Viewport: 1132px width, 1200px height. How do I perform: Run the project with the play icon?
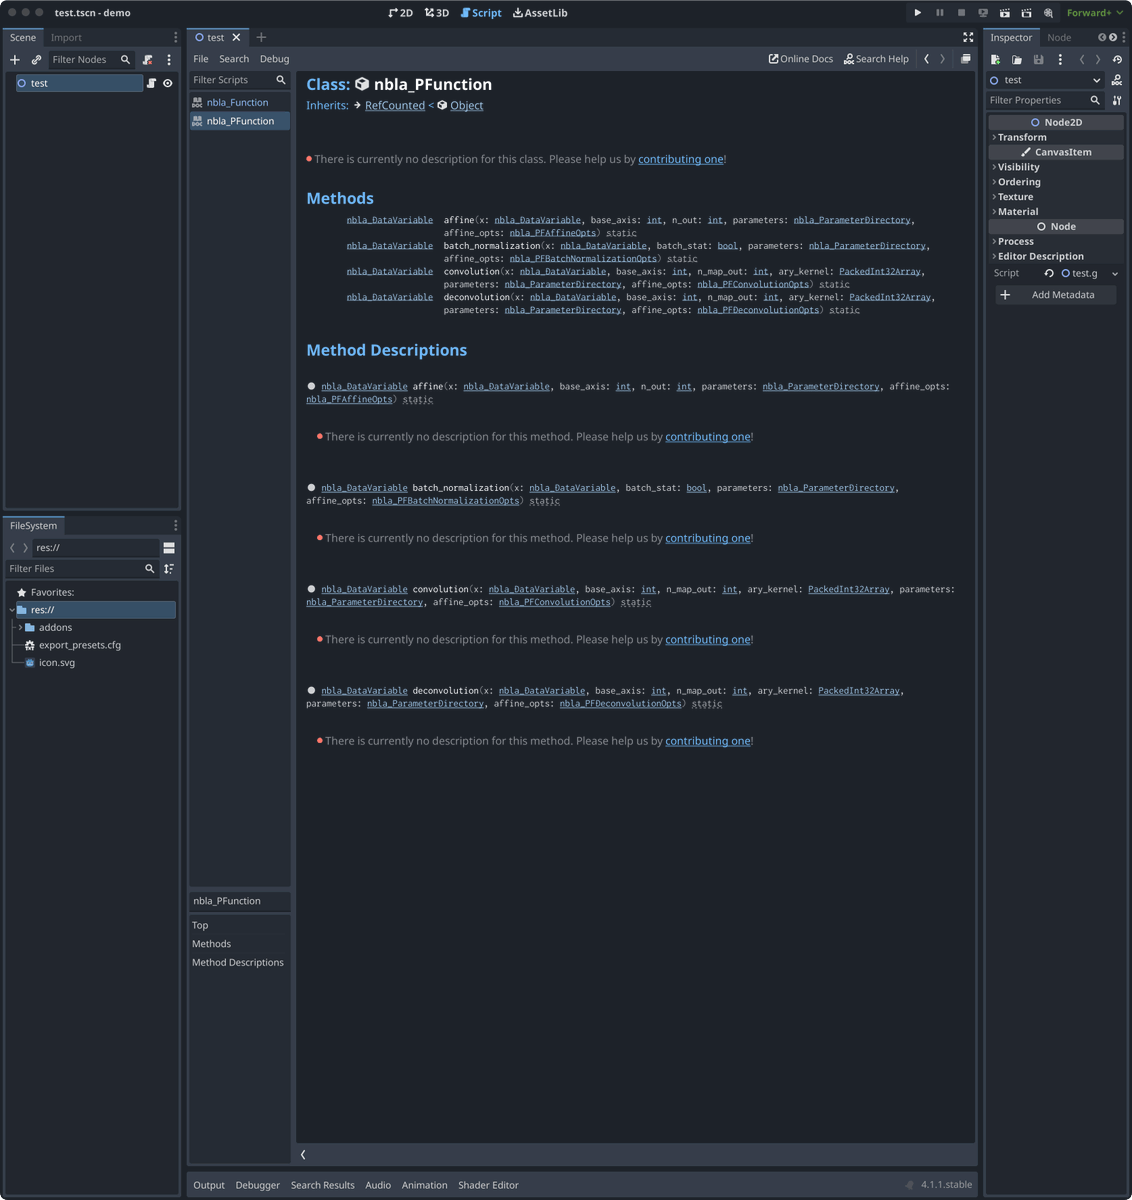[x=917, y=13]
